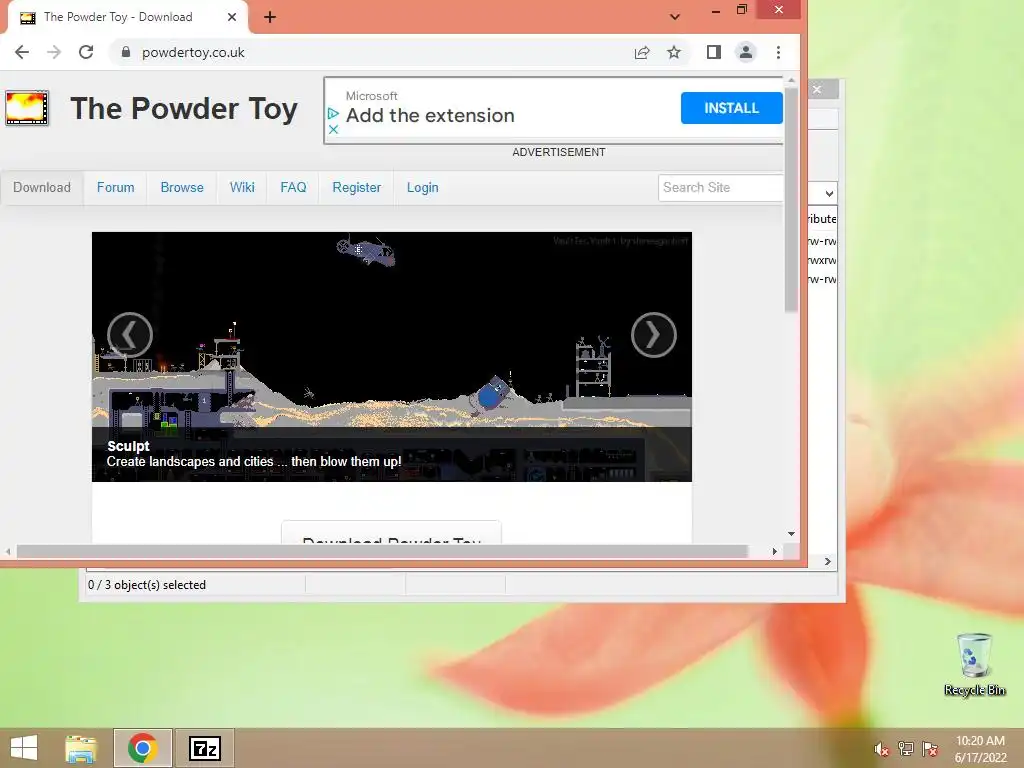Click the Search Site field

click(x=720, y=187)
